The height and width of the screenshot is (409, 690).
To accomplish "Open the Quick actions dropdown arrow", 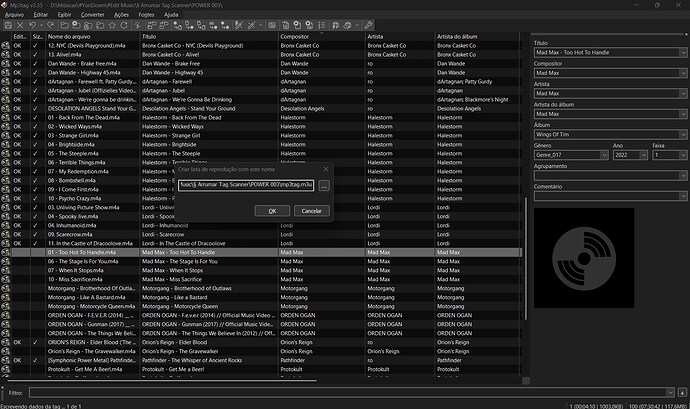I will coord(261,25).
